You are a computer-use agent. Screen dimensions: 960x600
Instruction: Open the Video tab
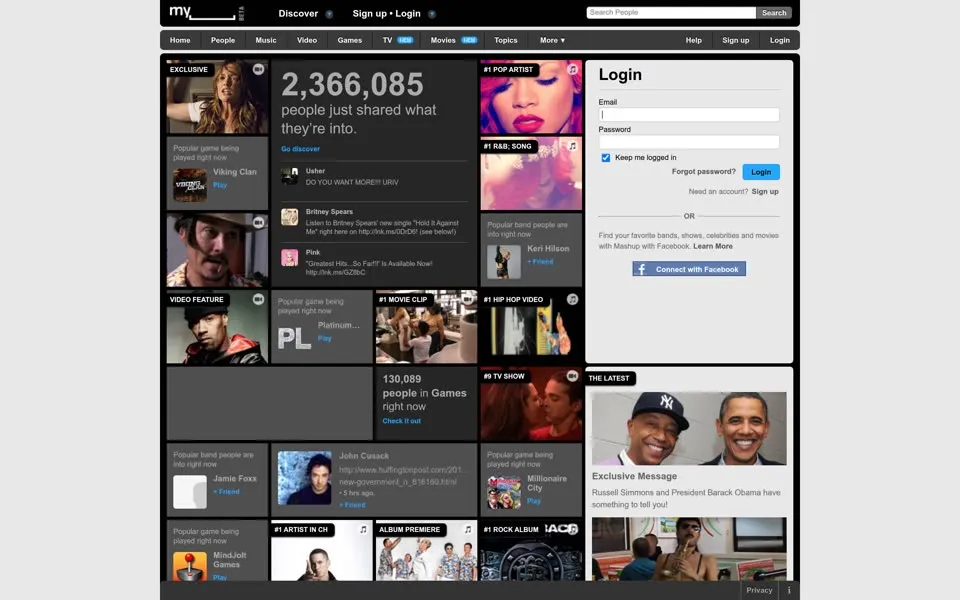307,40
